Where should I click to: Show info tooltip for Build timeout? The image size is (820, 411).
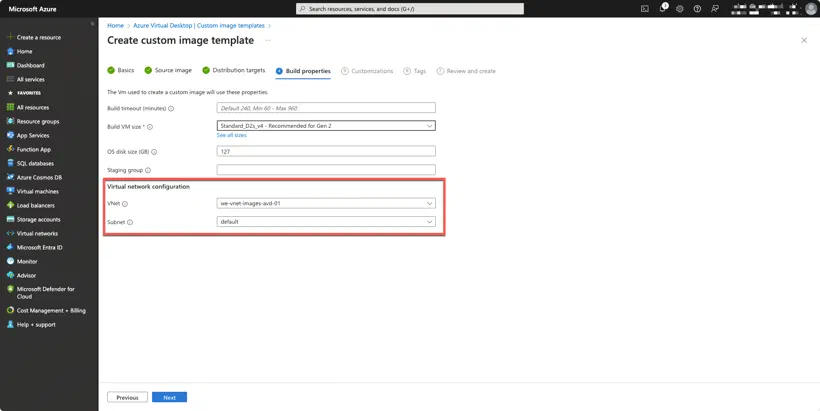point(171,109)
